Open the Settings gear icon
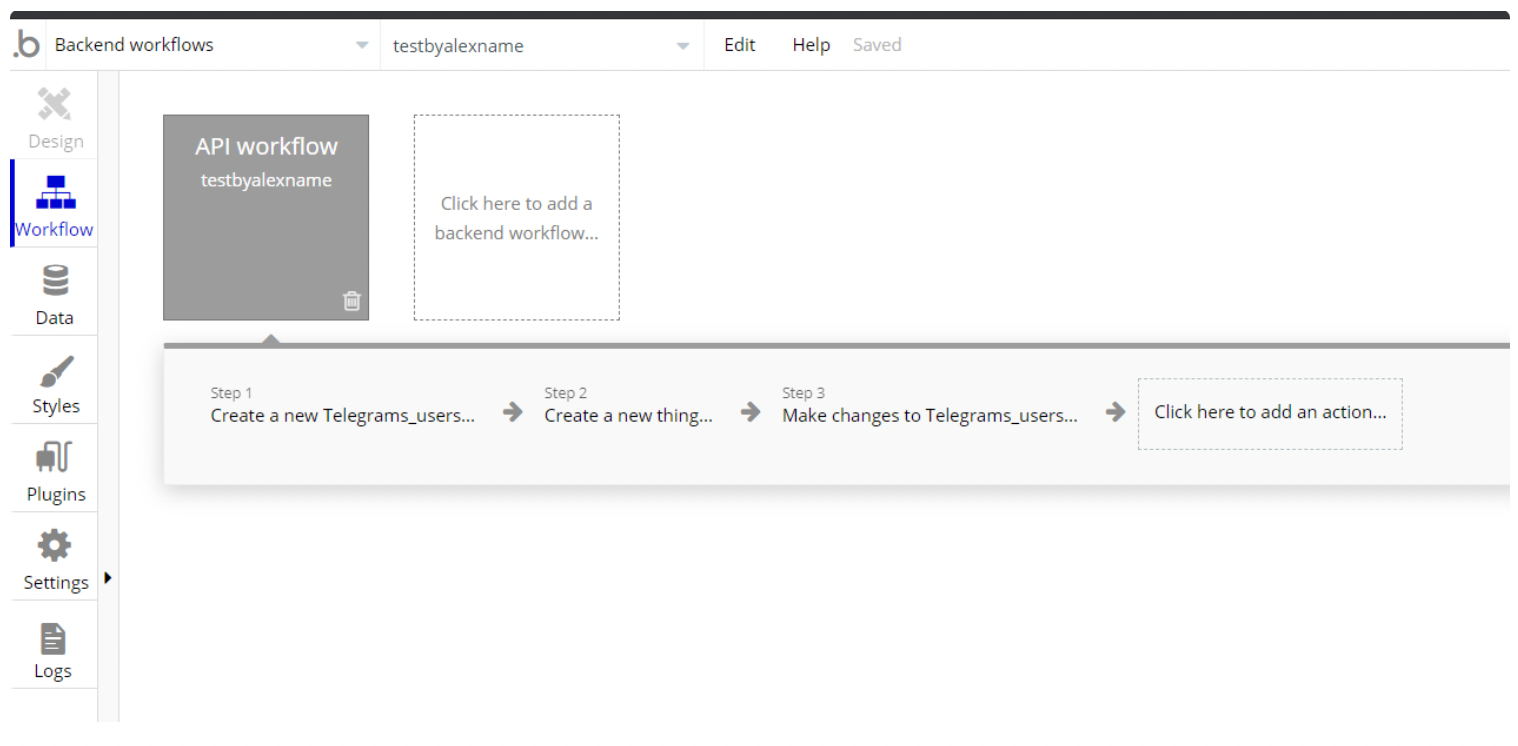Screen dimensions: 1518x746 coord(55,545)
